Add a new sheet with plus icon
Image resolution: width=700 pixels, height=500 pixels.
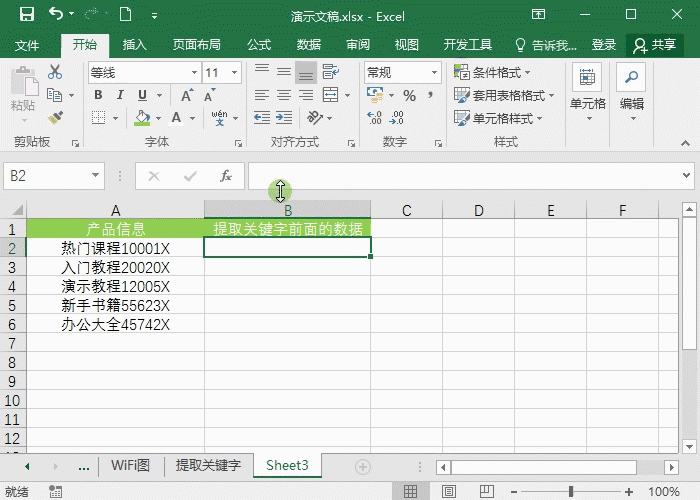pyautogui.click(x=362, y=467)
